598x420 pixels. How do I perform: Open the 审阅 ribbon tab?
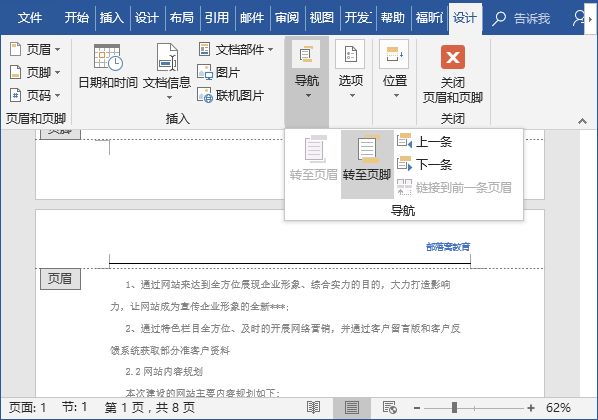[x=287, y=18]
